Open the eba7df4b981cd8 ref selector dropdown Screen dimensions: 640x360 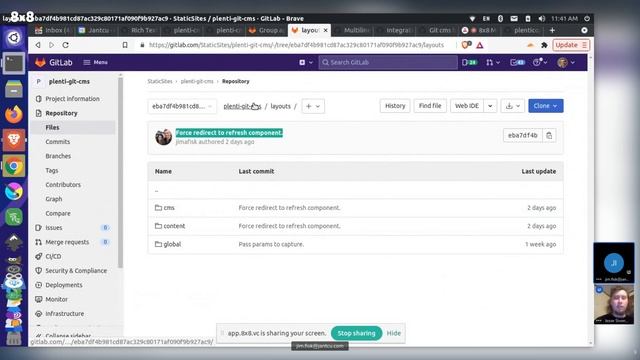182,106
